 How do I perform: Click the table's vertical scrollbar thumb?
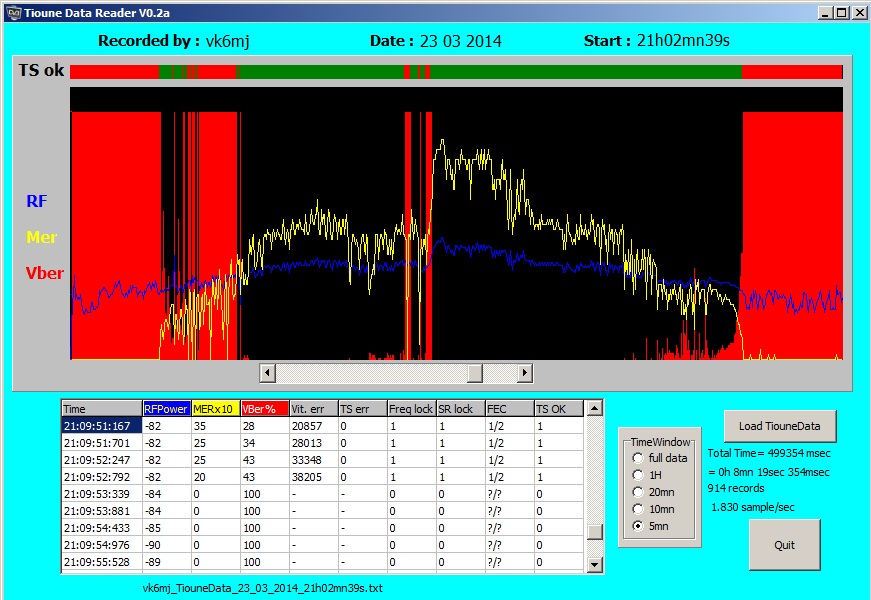[x=594, y=531]
